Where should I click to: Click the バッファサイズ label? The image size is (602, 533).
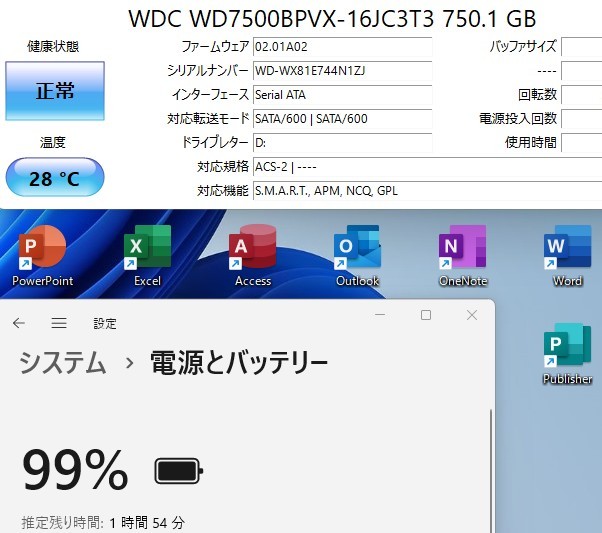point(523,46)
